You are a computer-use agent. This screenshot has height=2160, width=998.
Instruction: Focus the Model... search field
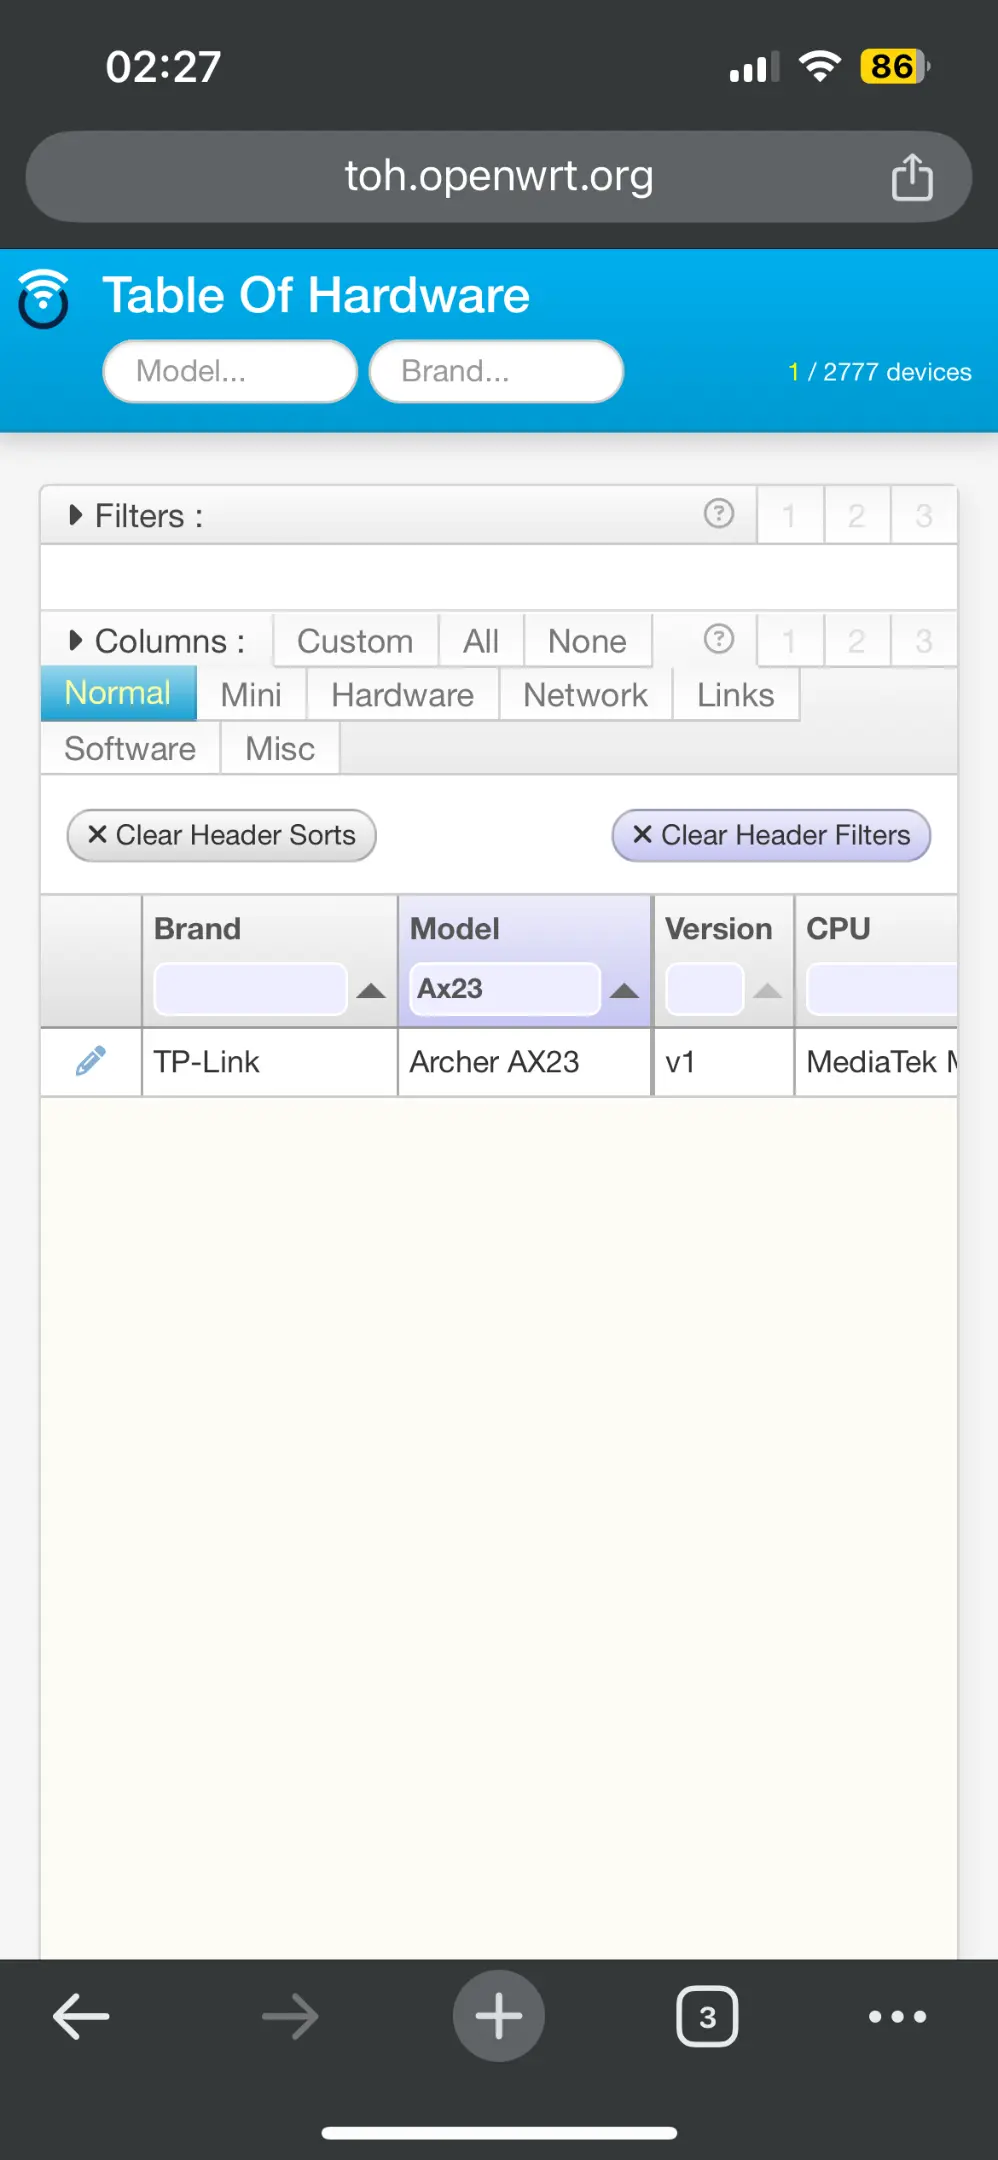pyautogui.click(x=230, y=371)
